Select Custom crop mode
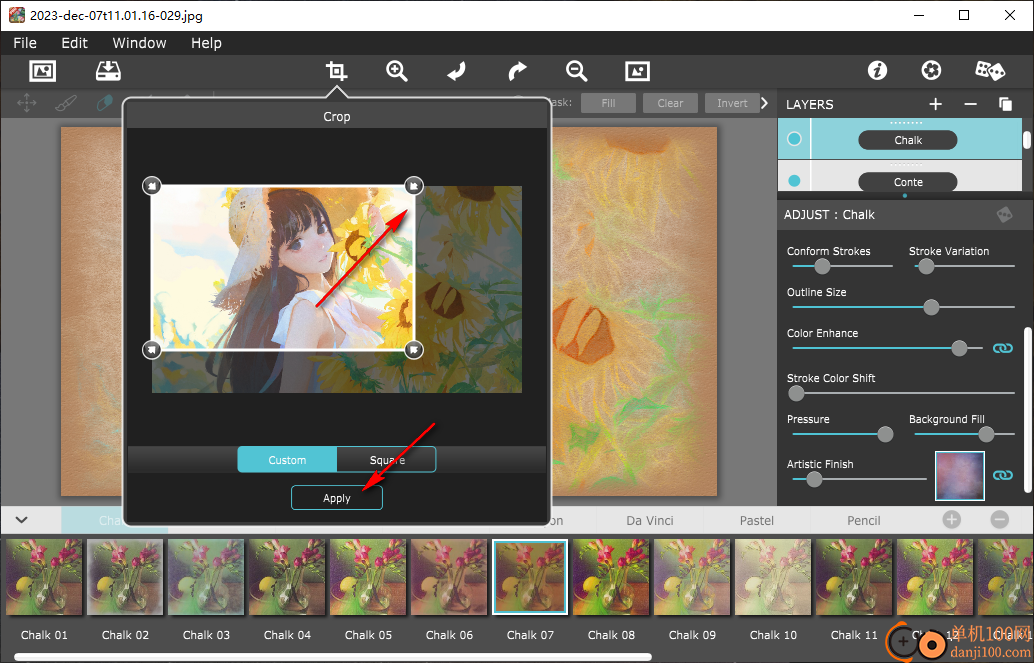Screen dimensions: 1034x663 point(287,460)
